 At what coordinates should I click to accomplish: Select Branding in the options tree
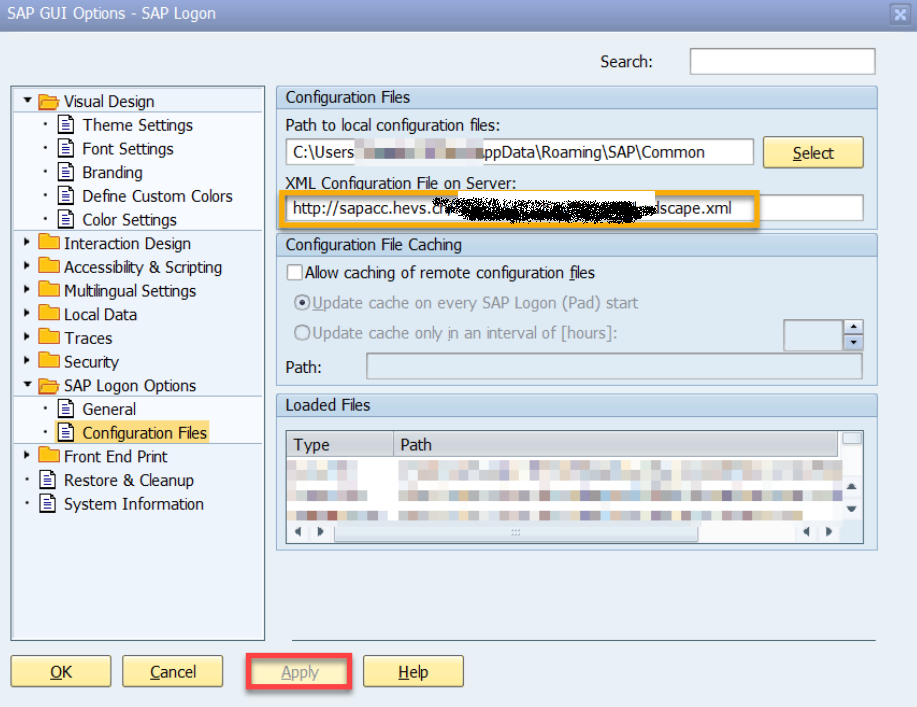coord(112,173)
